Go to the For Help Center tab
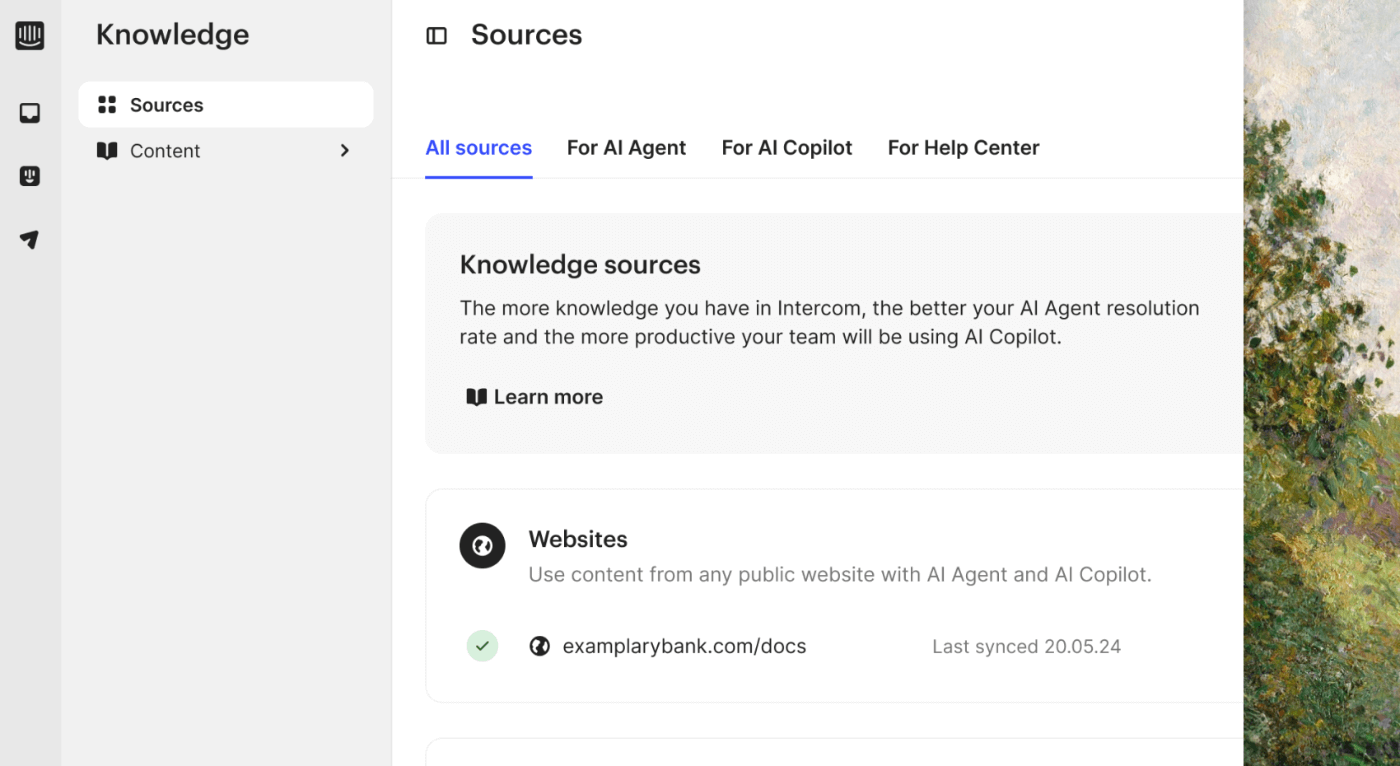 963,148
